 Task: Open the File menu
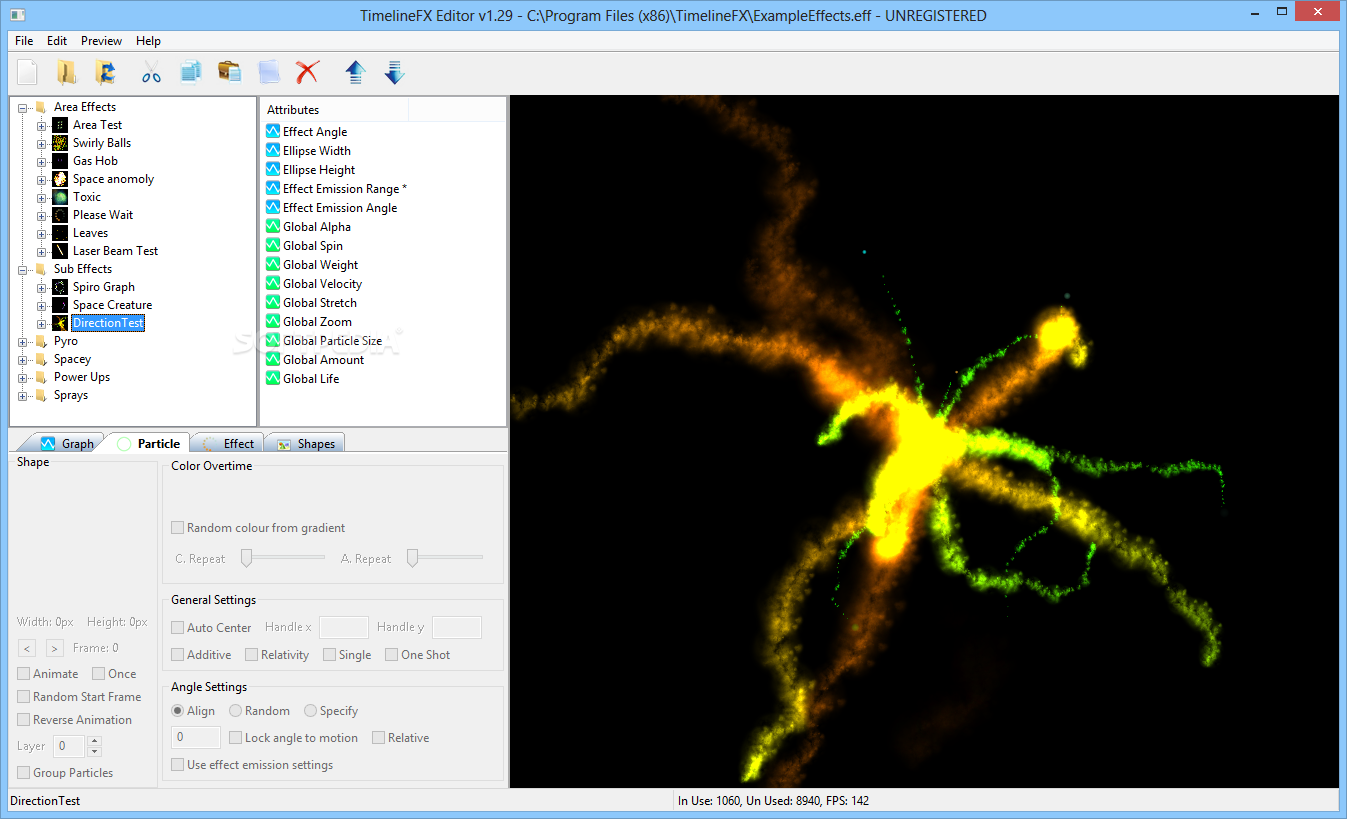point(24,41)
